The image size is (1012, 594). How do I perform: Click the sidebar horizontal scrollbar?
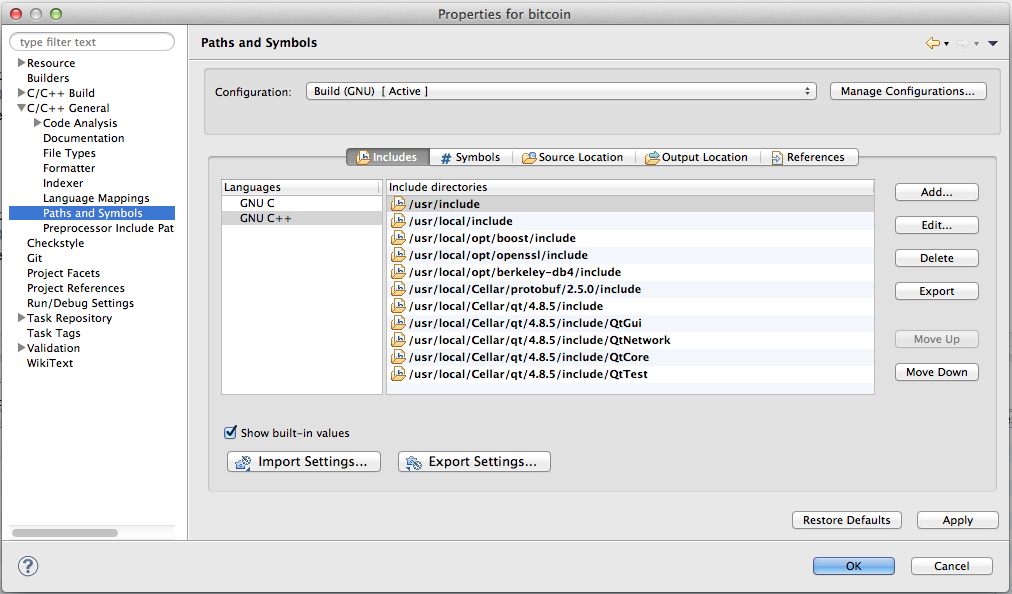pos(65,533)
